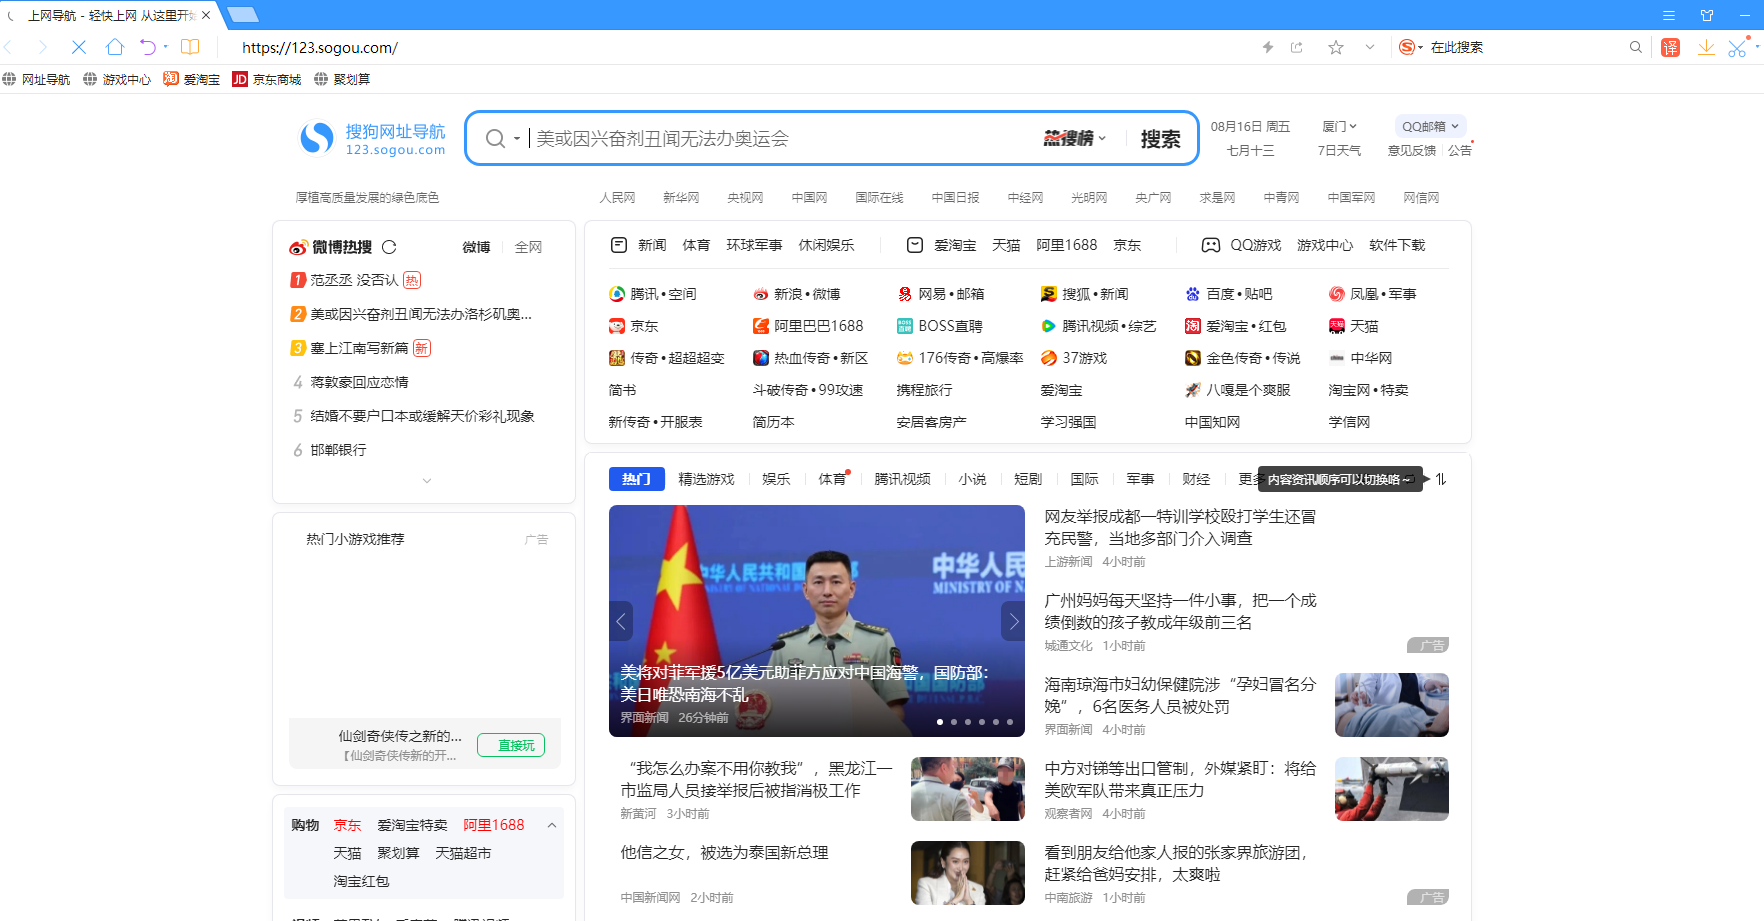This screenshot has width=1764, height=921.
Task: Select the 军事 news tab
Action: coord(1141,479)
